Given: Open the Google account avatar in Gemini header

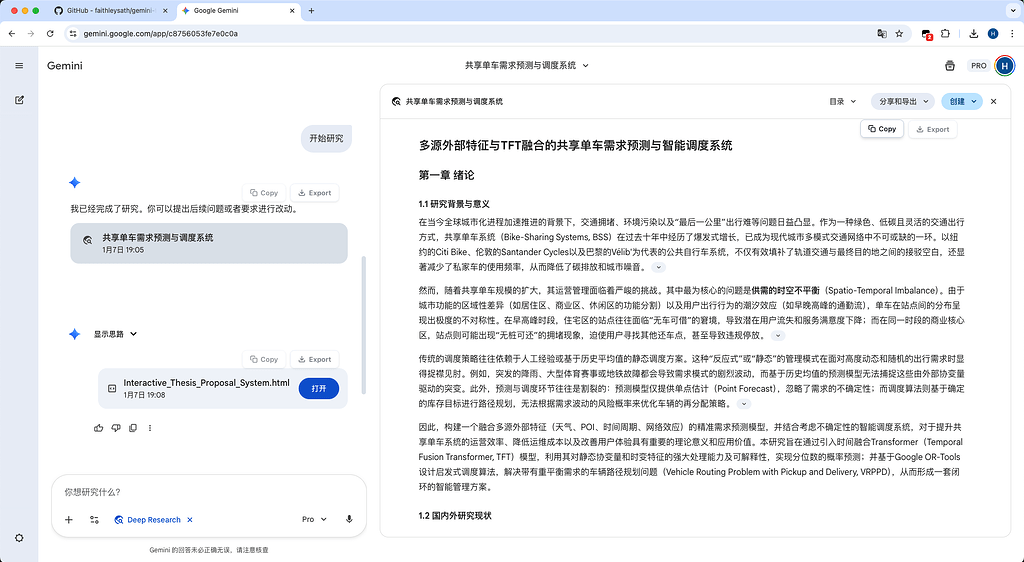Looking at the screenshot, I should pos(1004,65).
